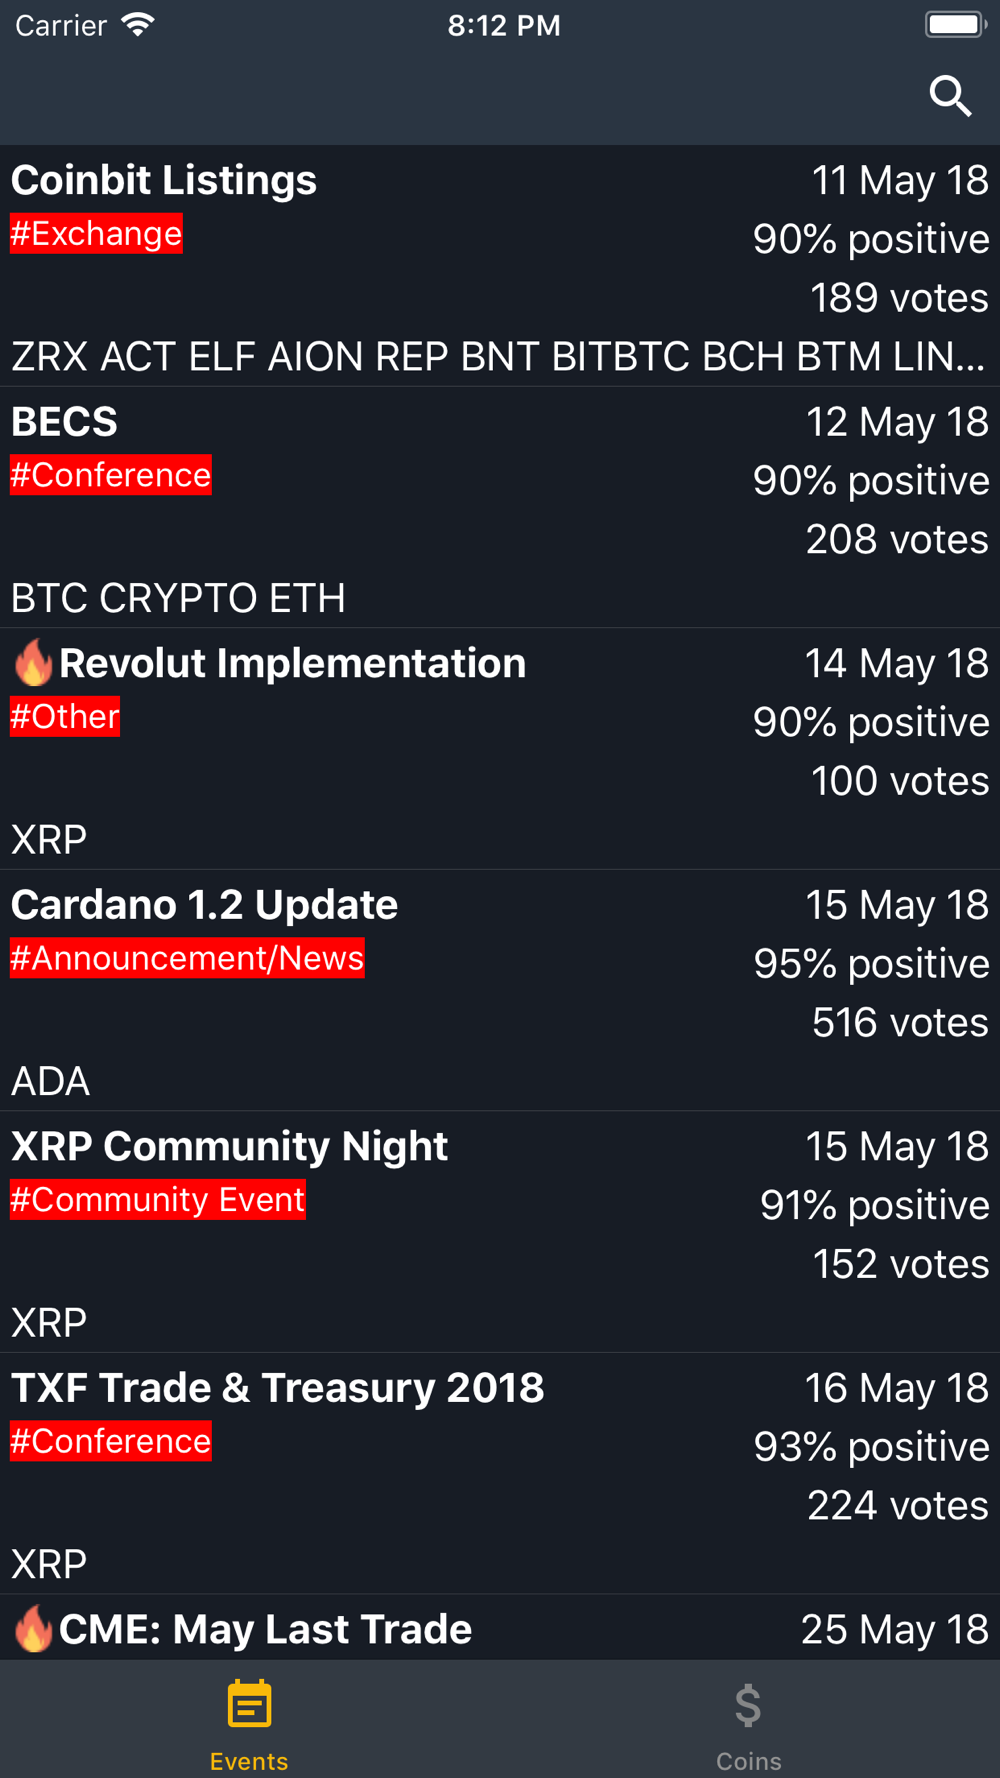Select #Conference tag under TXF Trade
The height and width of the screenshot is (1778, 1000).
pos(110,1441)
